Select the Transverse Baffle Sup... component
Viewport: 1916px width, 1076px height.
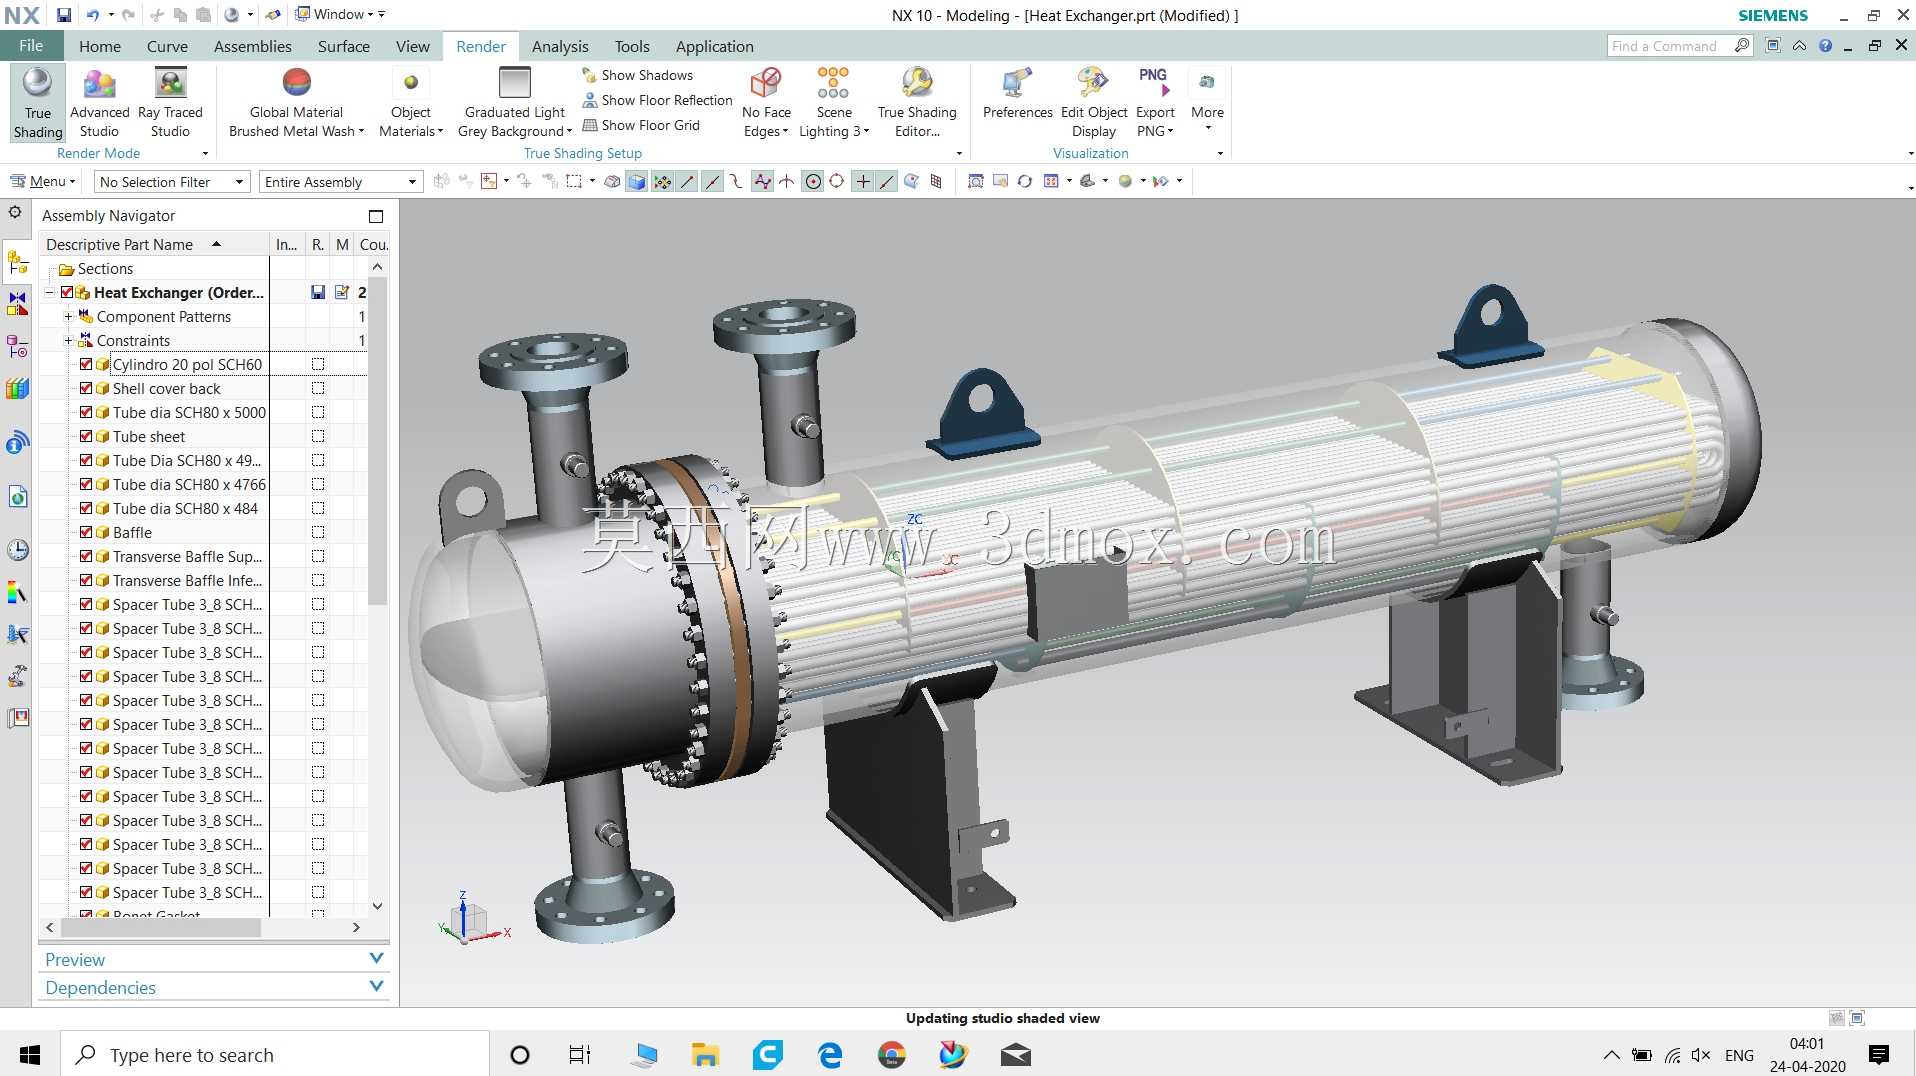(x=187, y=557)
